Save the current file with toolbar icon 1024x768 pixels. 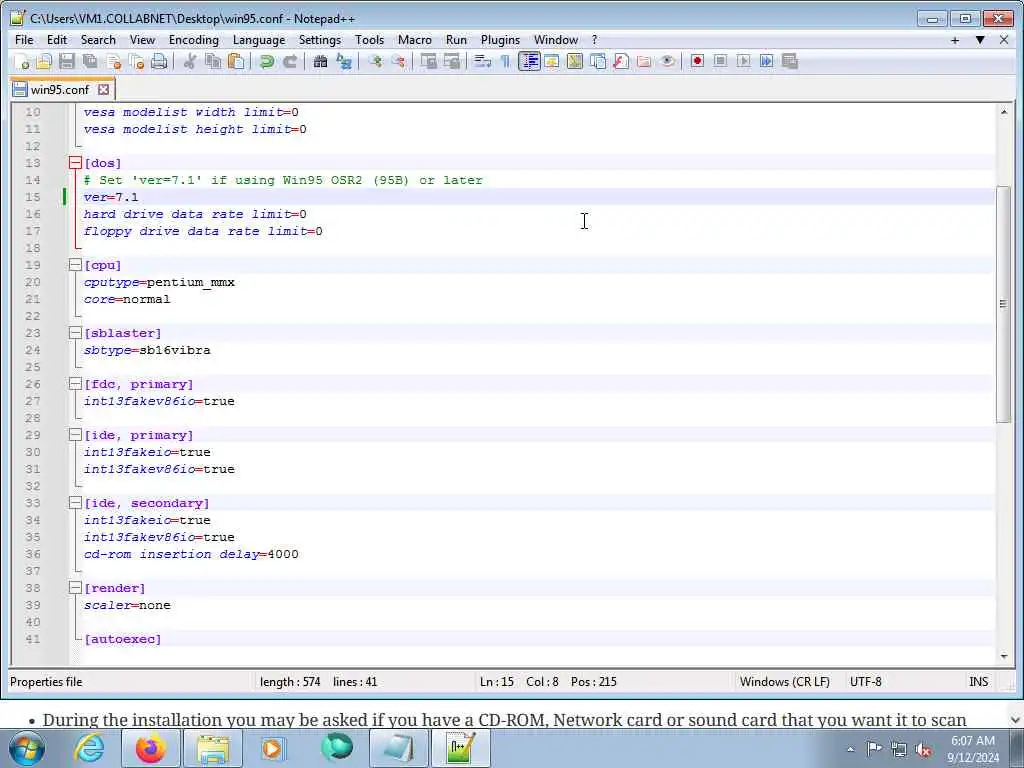point(67,61)
